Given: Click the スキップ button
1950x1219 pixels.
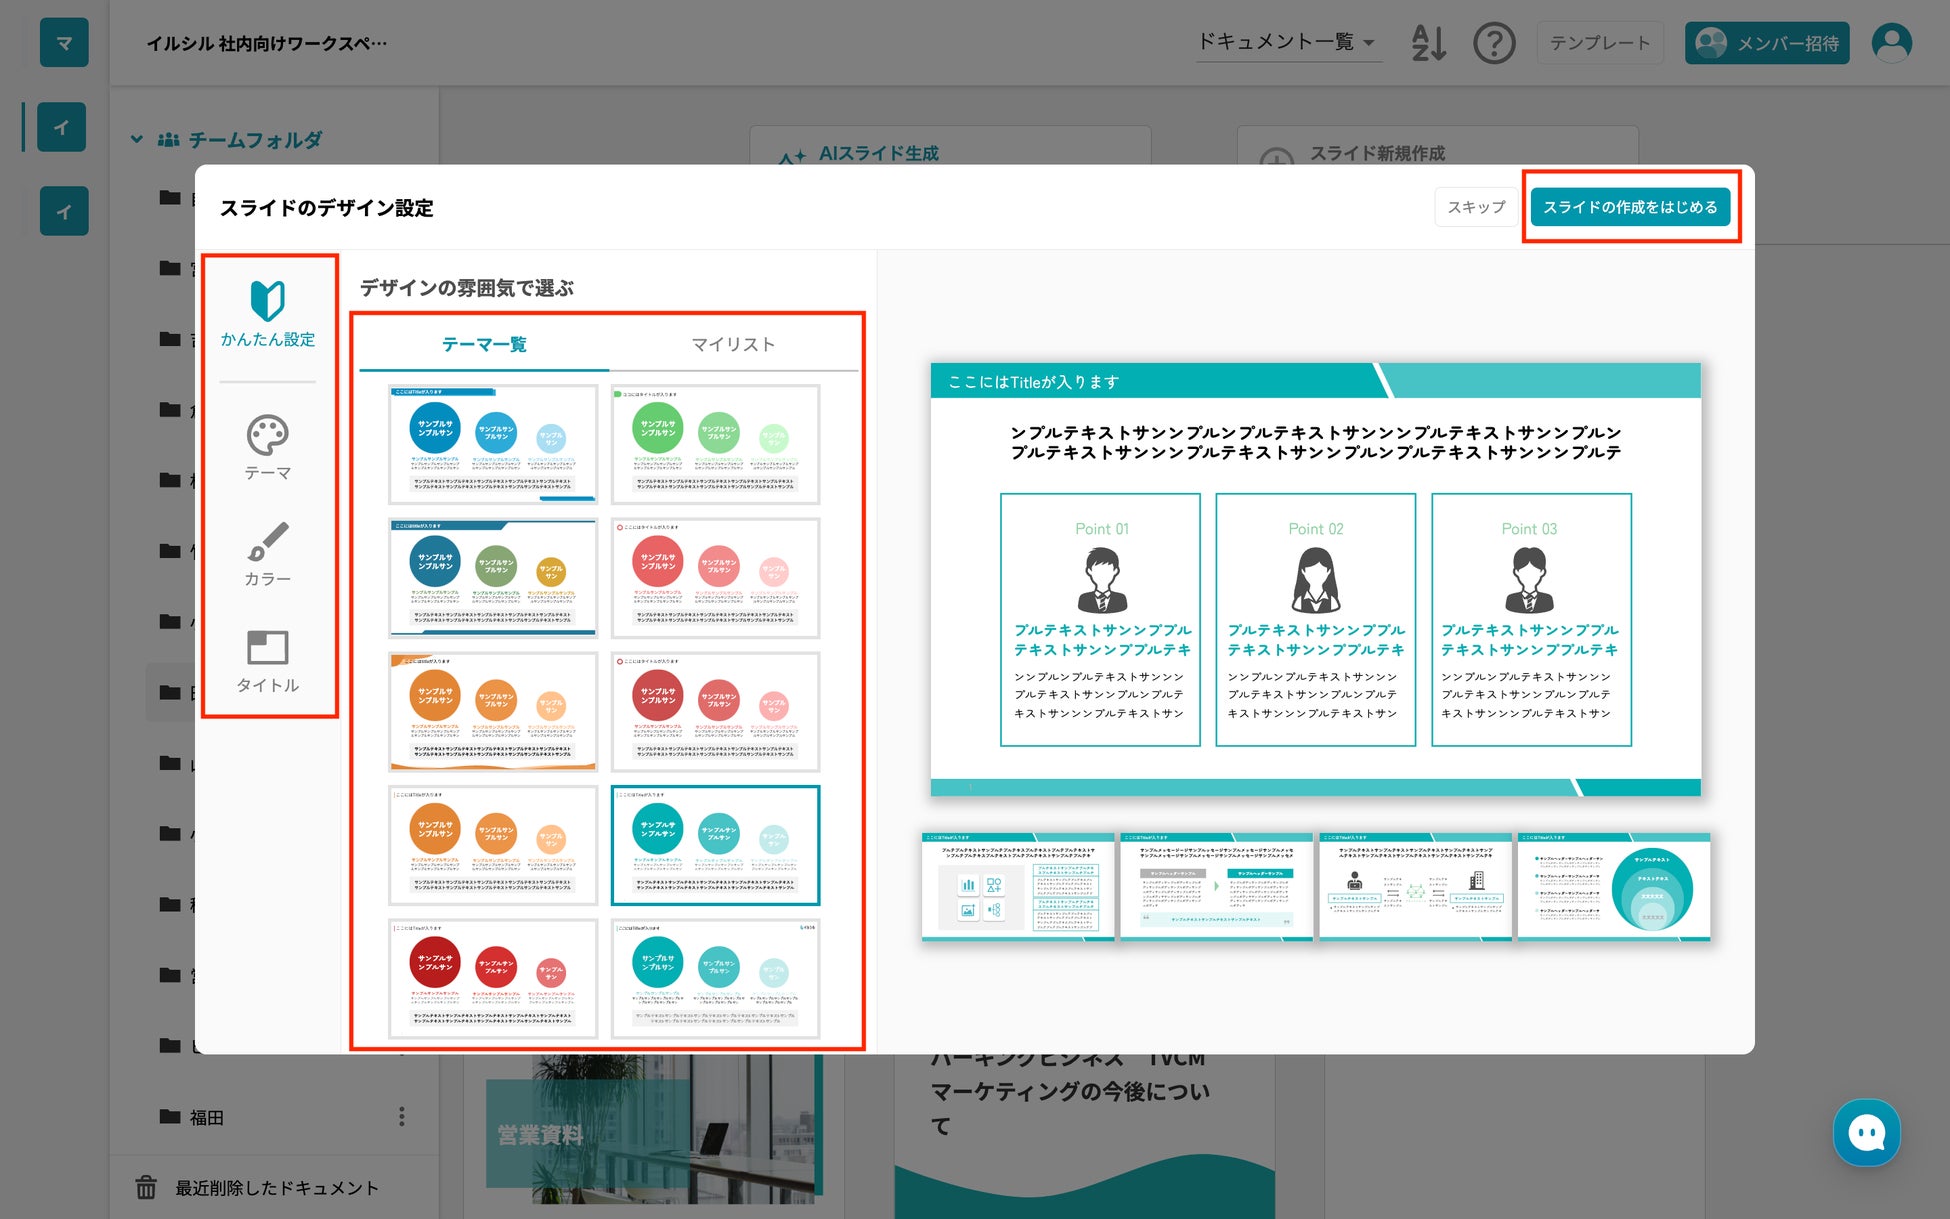Looking at the screenshot, I should (1476, 207).
